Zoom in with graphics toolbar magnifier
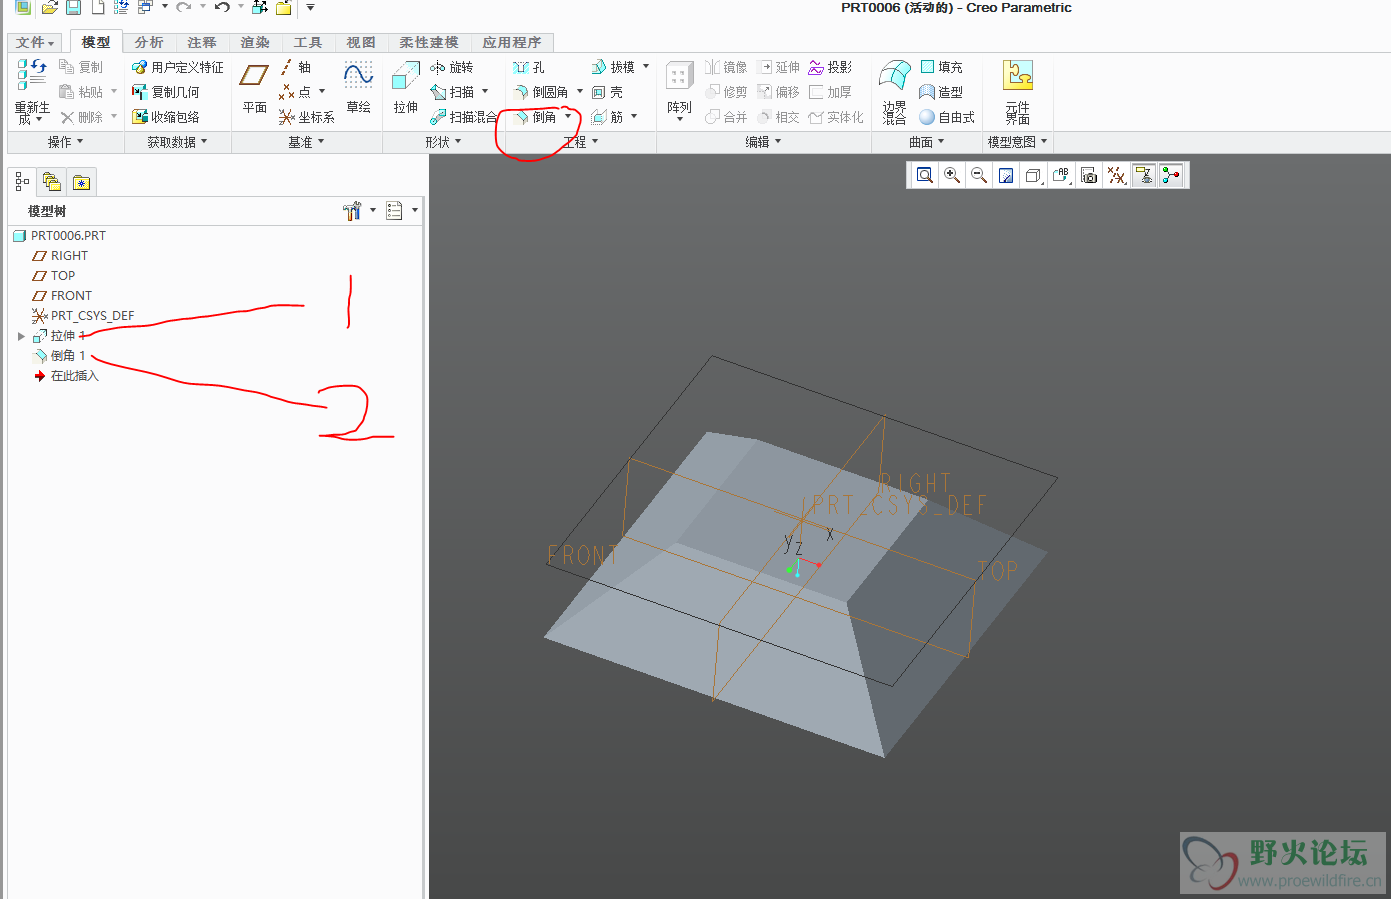The height and width of the screenshot is (899, 1391). tap(952, 176)
